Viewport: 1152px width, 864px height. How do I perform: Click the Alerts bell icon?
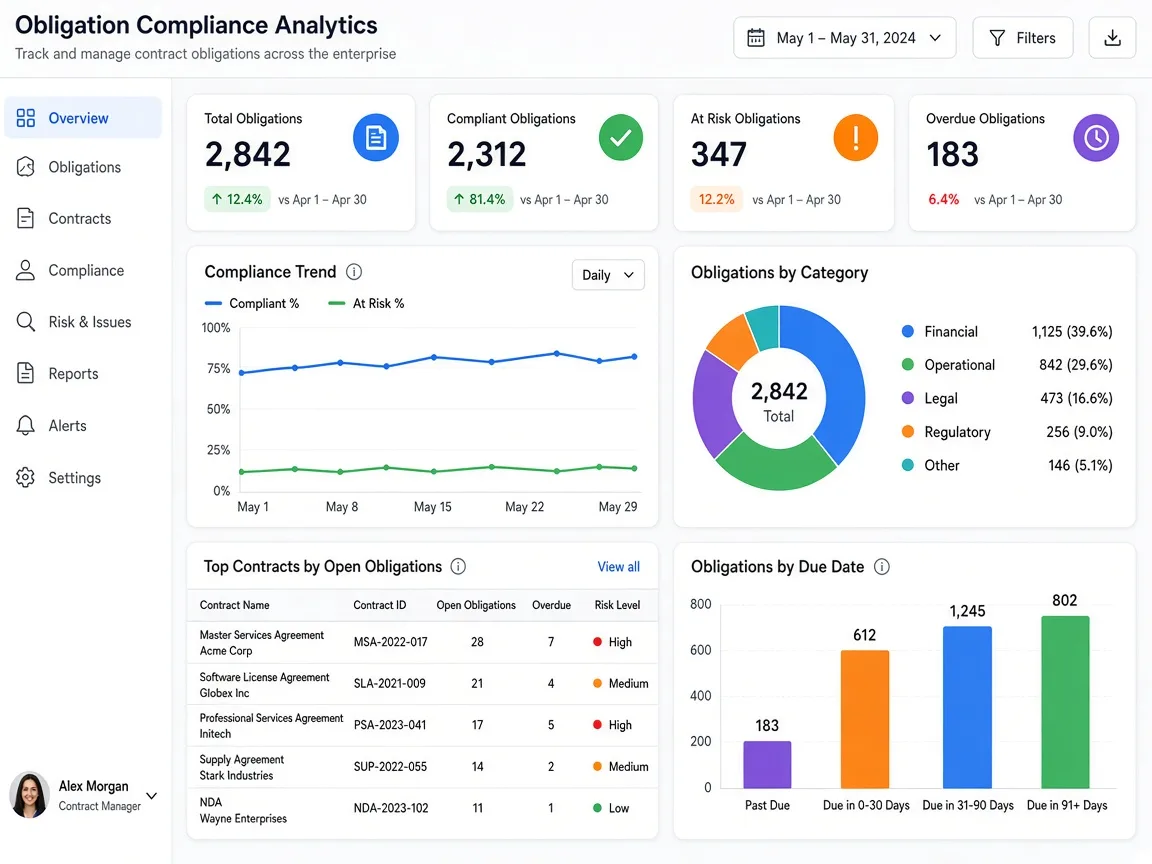(x=26, y=425)
